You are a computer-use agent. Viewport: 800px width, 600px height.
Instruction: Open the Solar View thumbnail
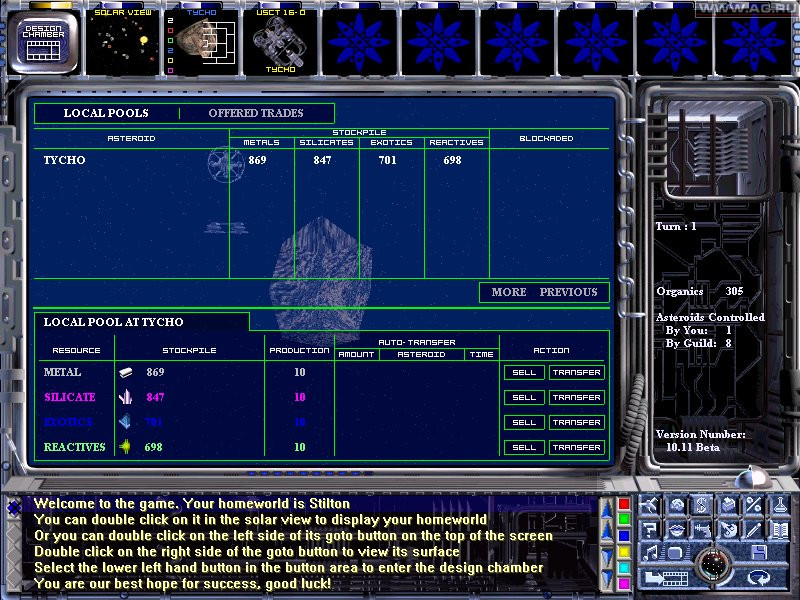122,42
